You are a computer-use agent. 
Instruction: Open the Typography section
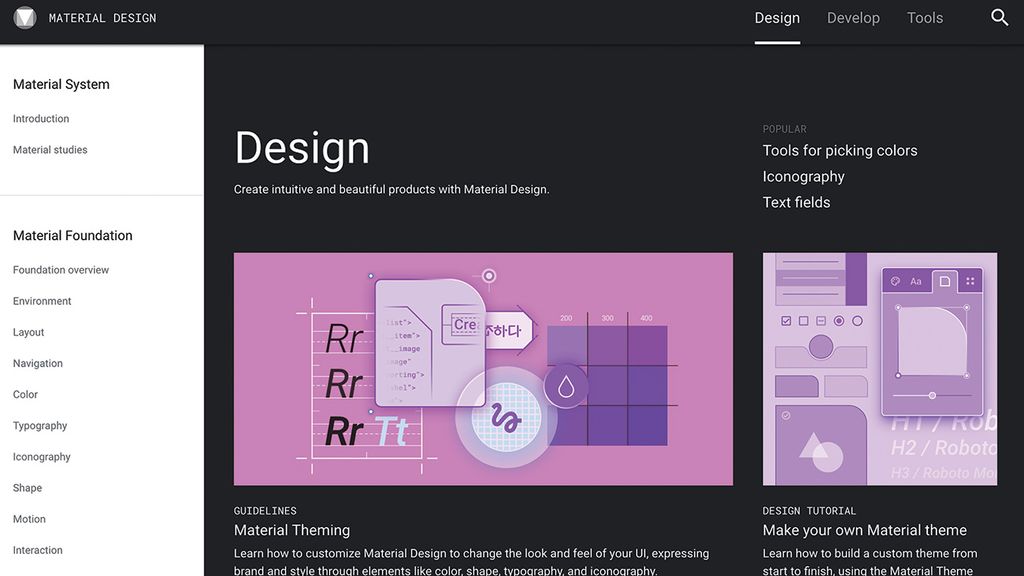[x=39, y=425]
